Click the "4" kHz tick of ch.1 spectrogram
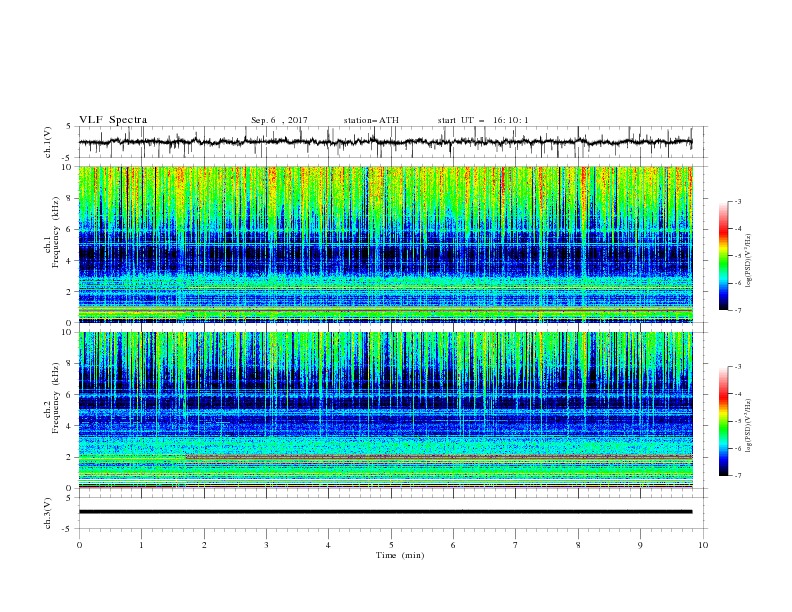This screenshot has width=792, height=612. pos(70,261)
